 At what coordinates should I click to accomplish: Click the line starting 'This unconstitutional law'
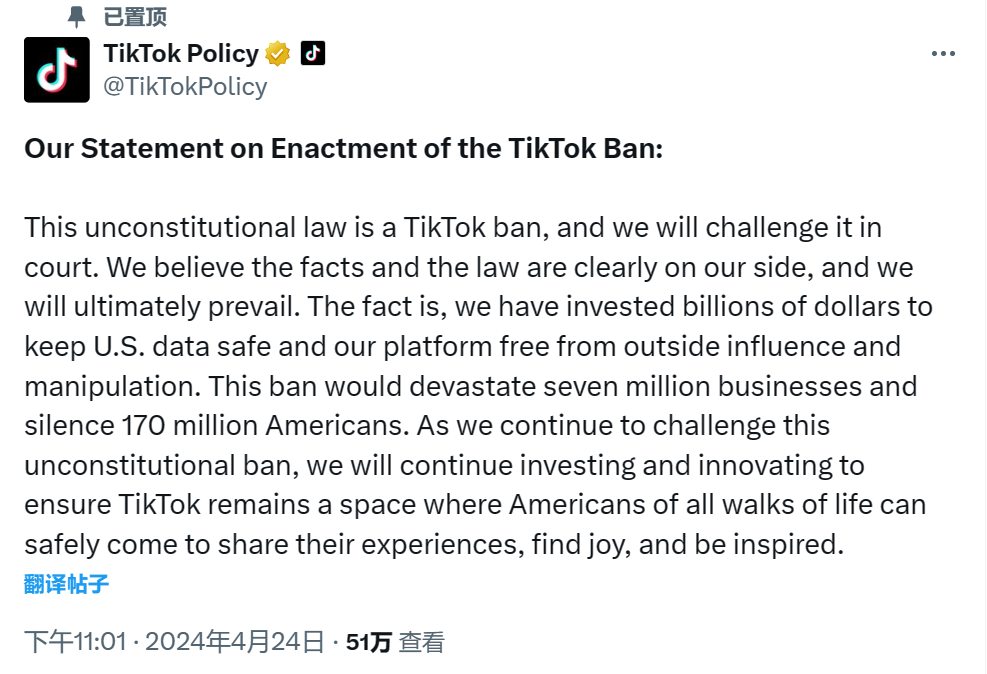tap(453, 228)
